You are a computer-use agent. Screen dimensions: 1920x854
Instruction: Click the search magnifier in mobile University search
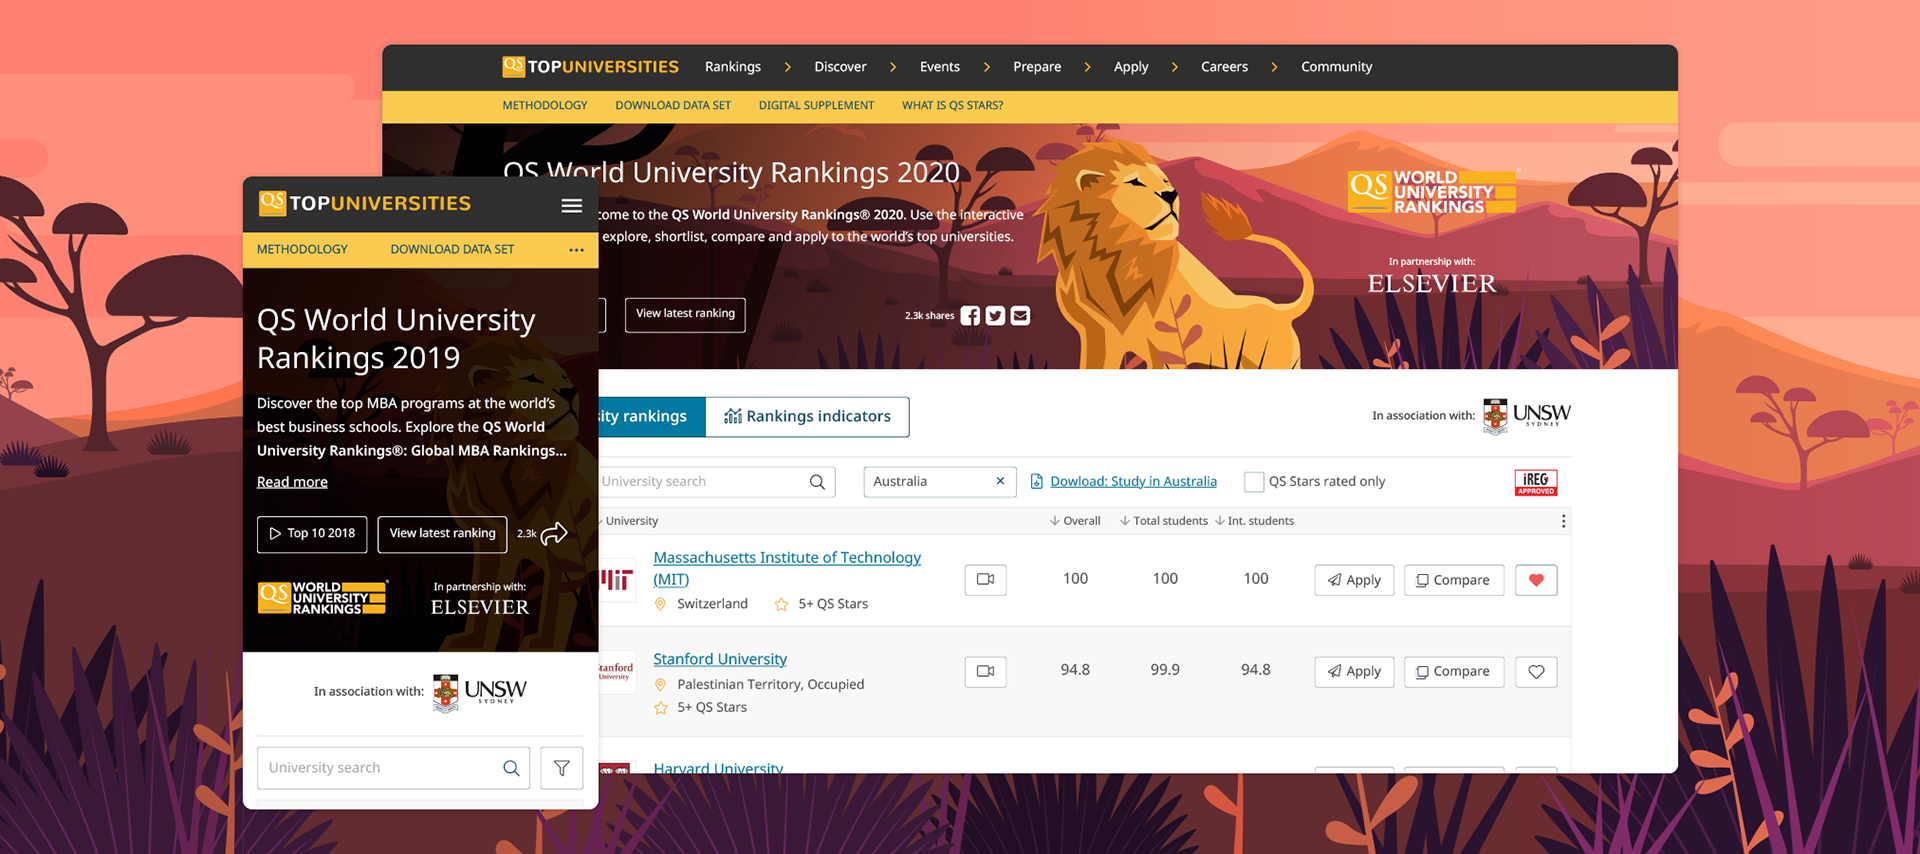point(511,768)
